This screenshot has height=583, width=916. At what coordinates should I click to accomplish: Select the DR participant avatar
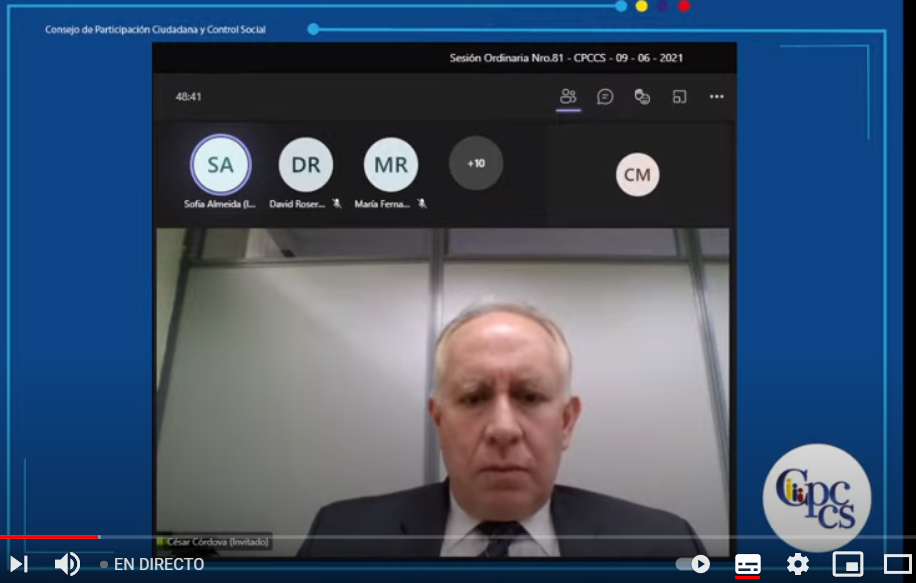coord(306,165)
